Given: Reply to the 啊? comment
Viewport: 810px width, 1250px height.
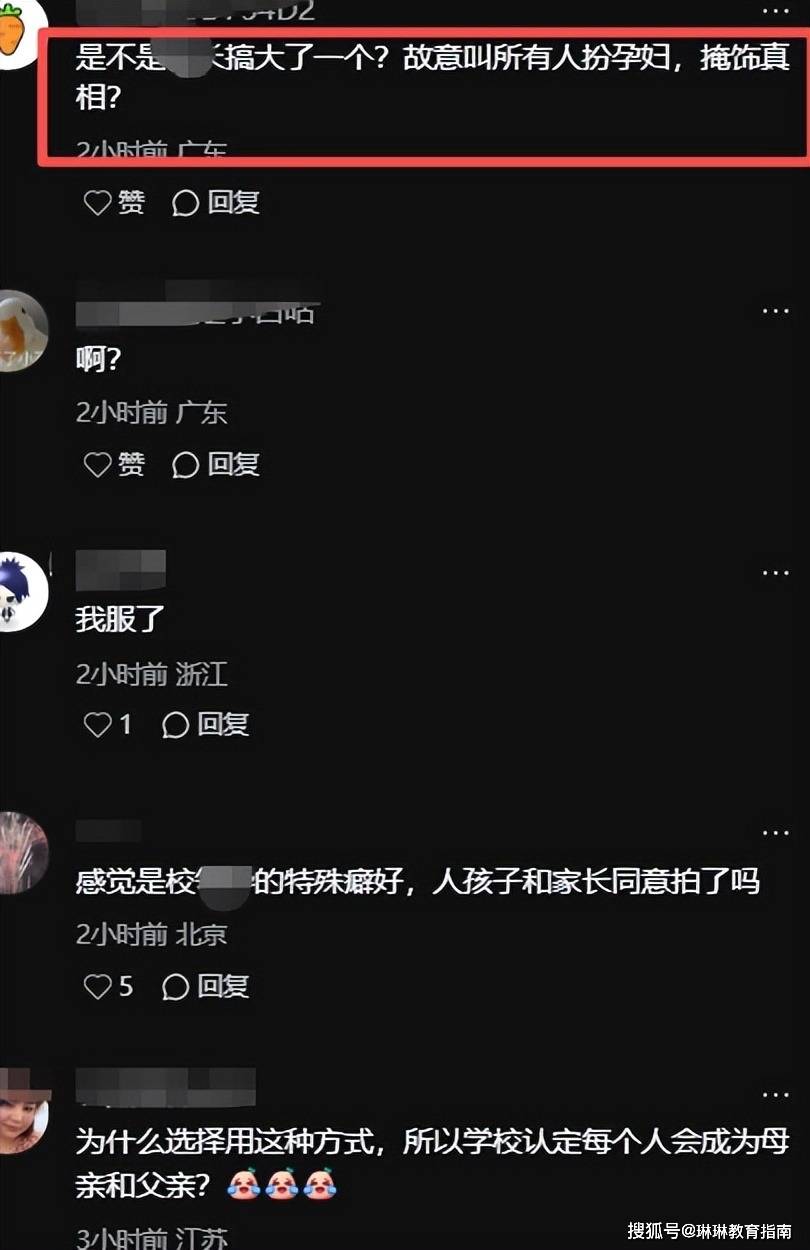Looking at the screenshot, I should coord(215,464).
